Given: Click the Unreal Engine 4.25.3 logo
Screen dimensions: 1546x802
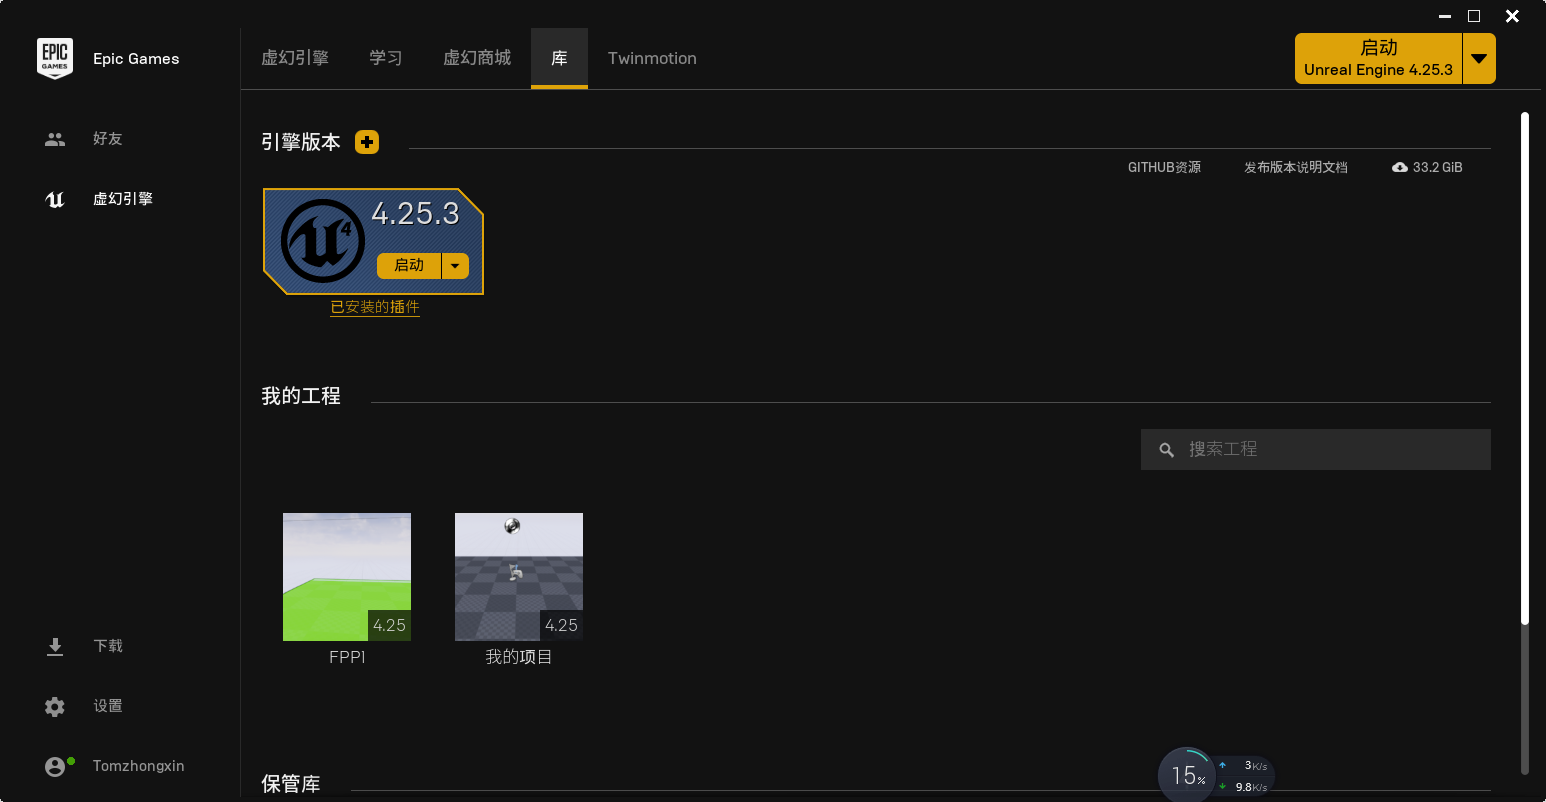Looking at the screenshot, I should click(x=322, y=241).
